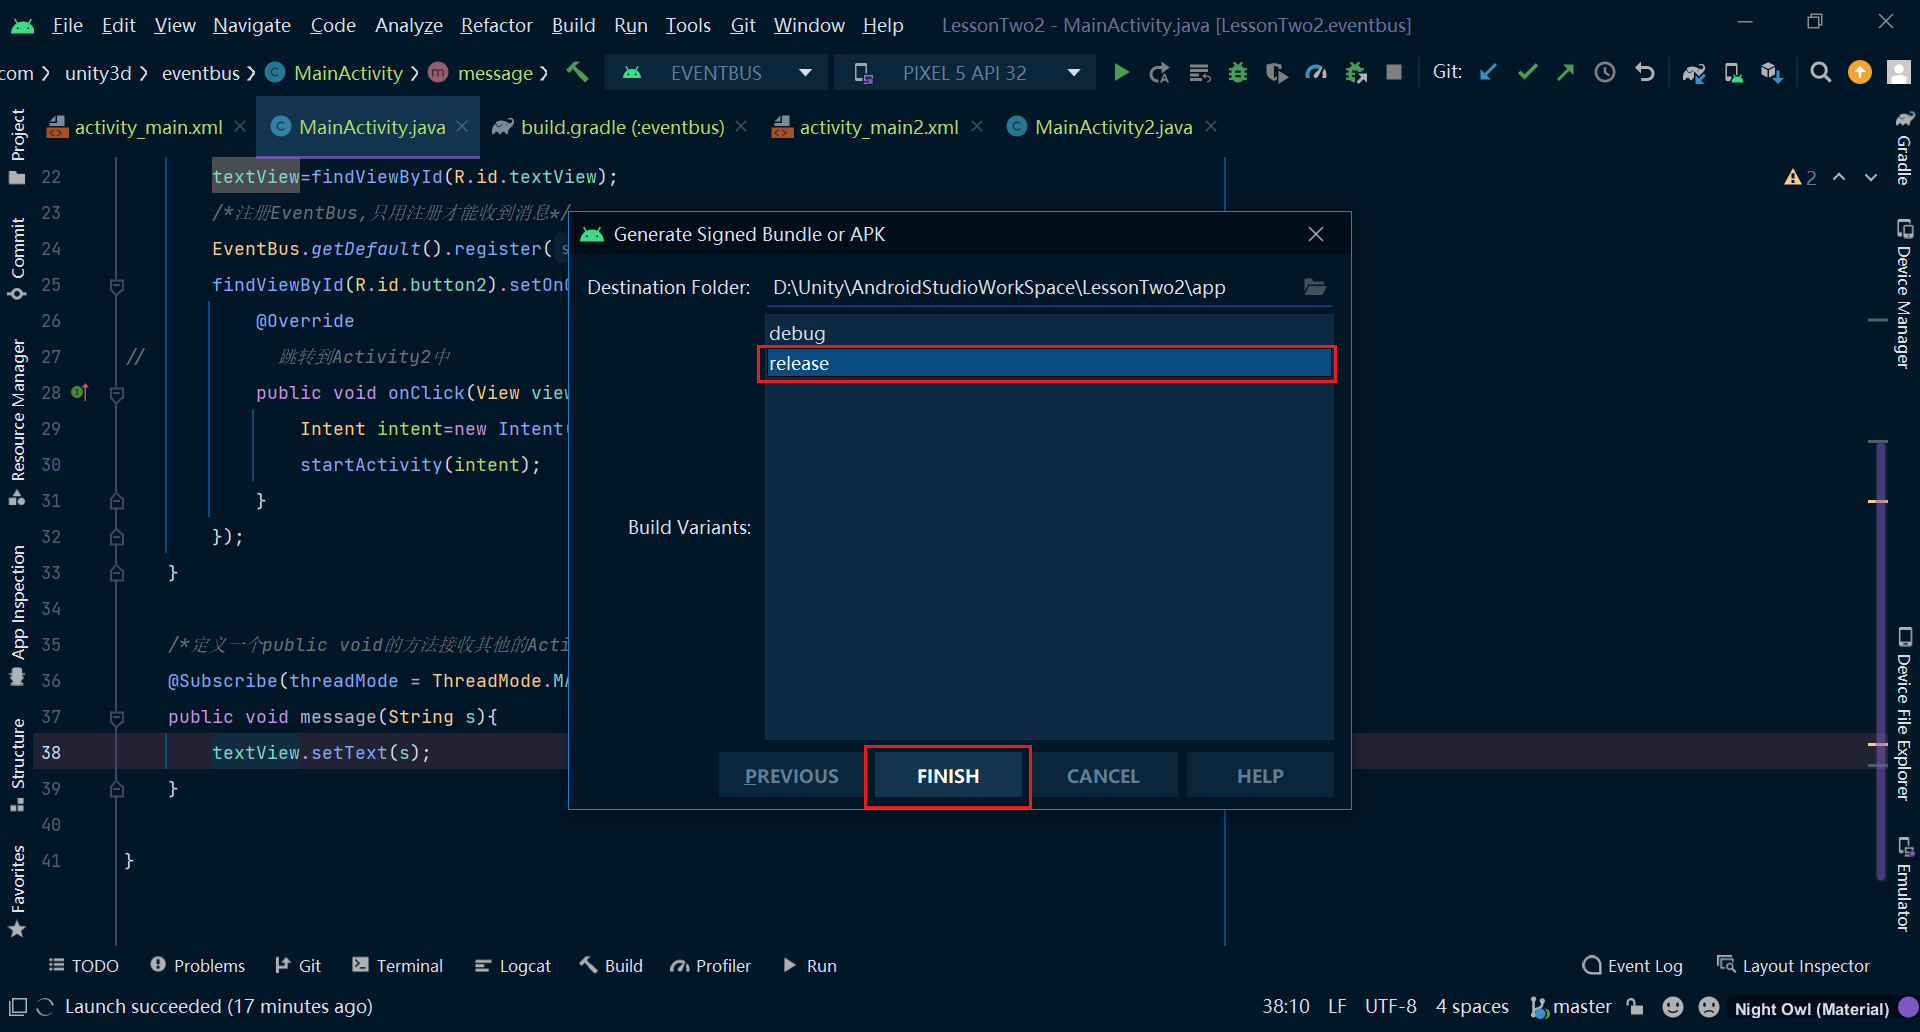The width and height of the screenshot is (1920, 1032).
Task: Open the Logcat tool window
Action: (x=513, y=966)
